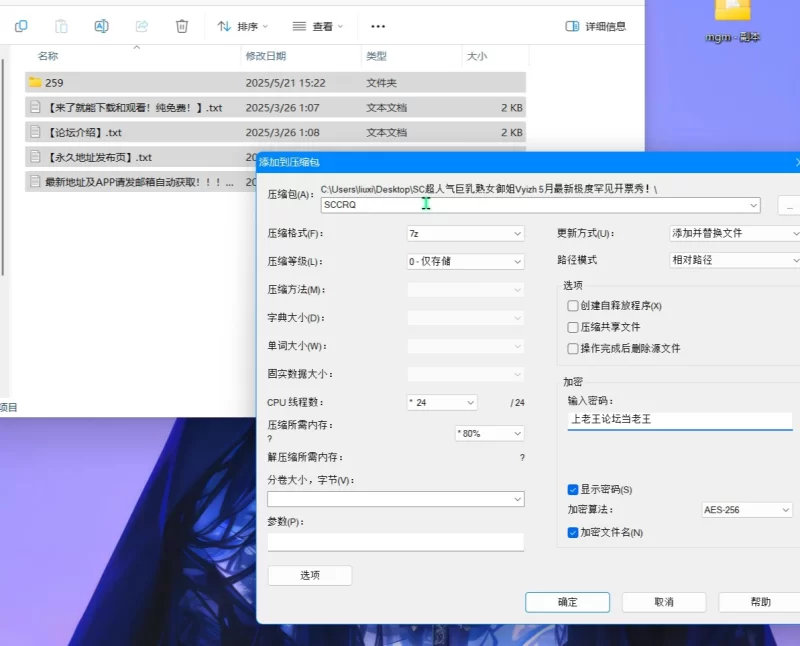Sort files by the 名称 column header

tap(48, 56)
